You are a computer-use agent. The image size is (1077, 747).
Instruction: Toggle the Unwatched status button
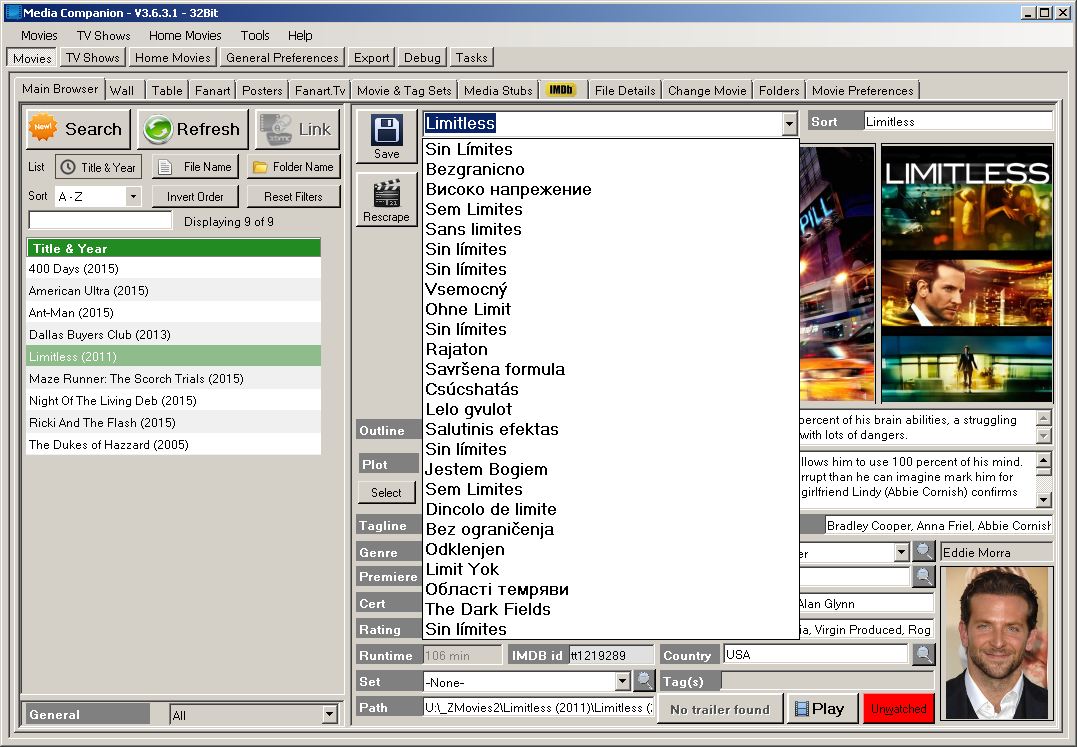pyautogui.click(x=898, y=709)
